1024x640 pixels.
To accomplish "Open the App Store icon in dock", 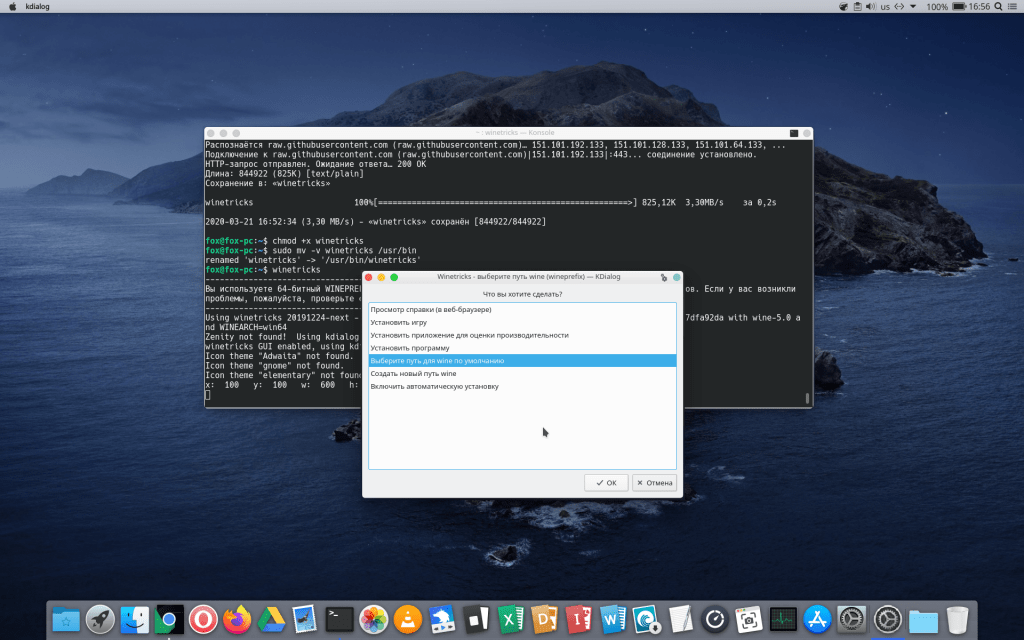I will (x=818, y=619).
